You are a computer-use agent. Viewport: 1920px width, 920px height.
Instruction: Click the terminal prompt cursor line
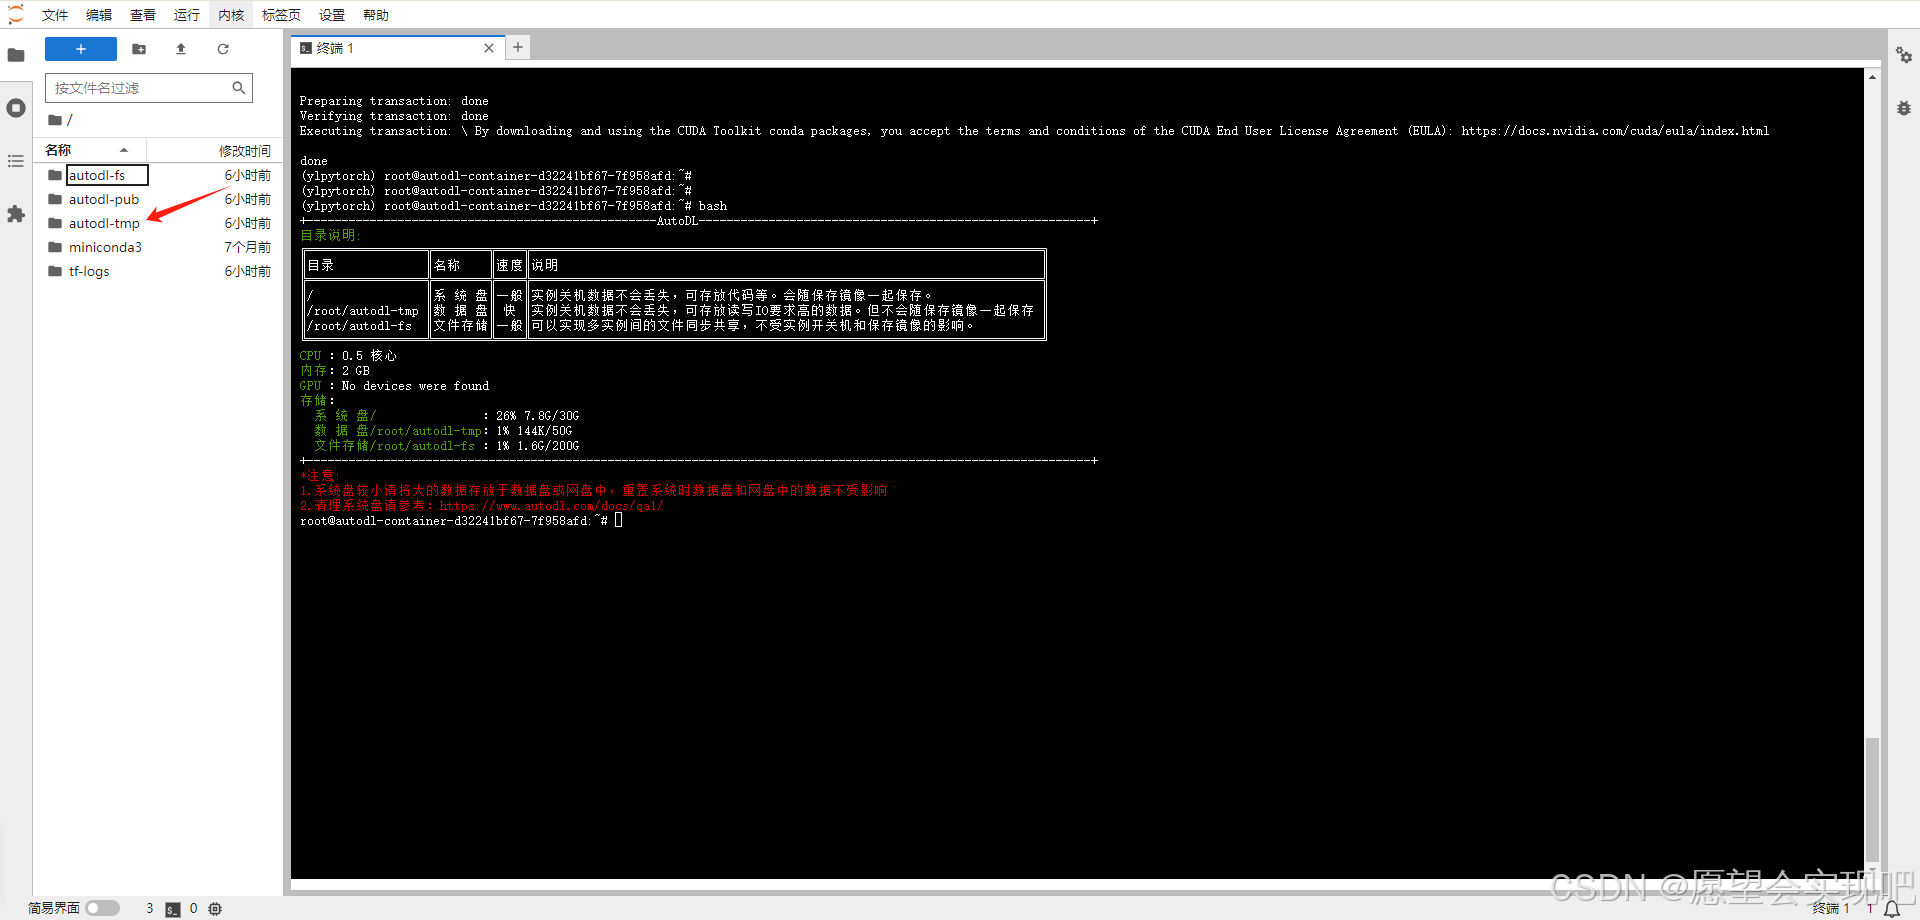click(461, 521)
